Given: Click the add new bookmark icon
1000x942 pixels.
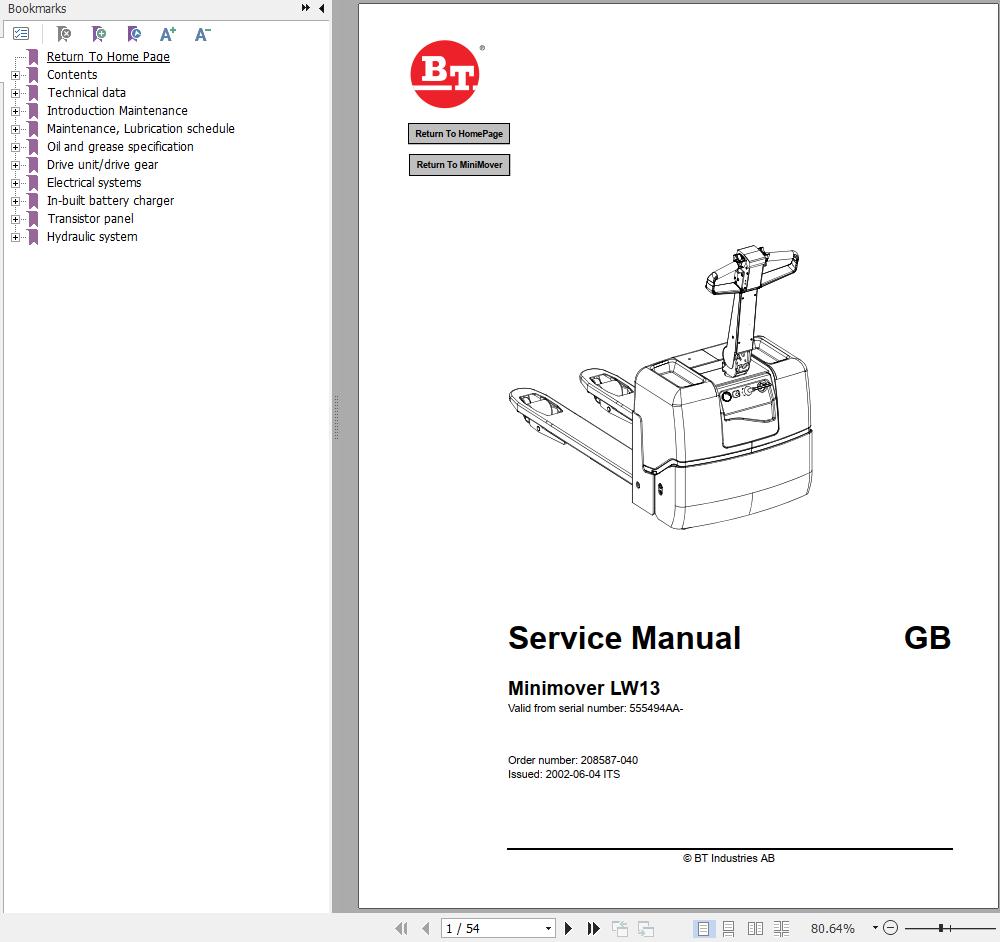Looking at the screenshot, I should [x=99, y=34].
